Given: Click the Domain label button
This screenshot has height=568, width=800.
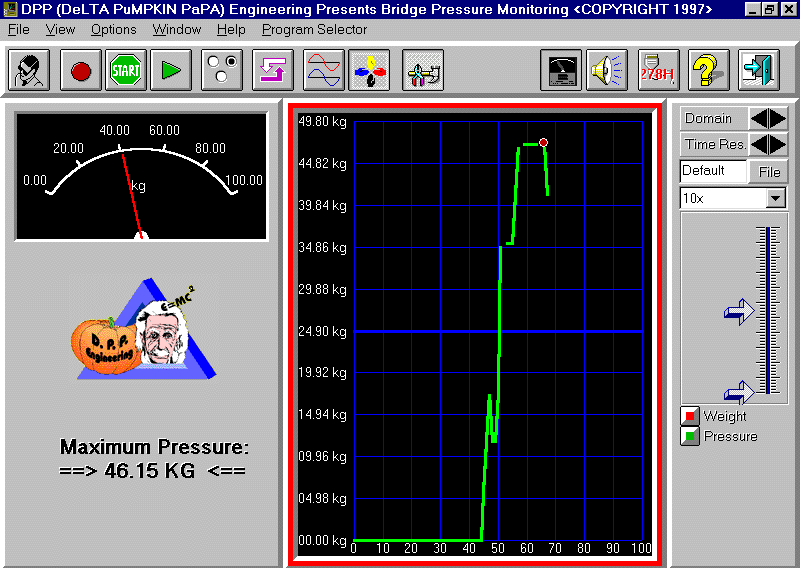Looking at the screenshot, I should (x=714, y=118).
